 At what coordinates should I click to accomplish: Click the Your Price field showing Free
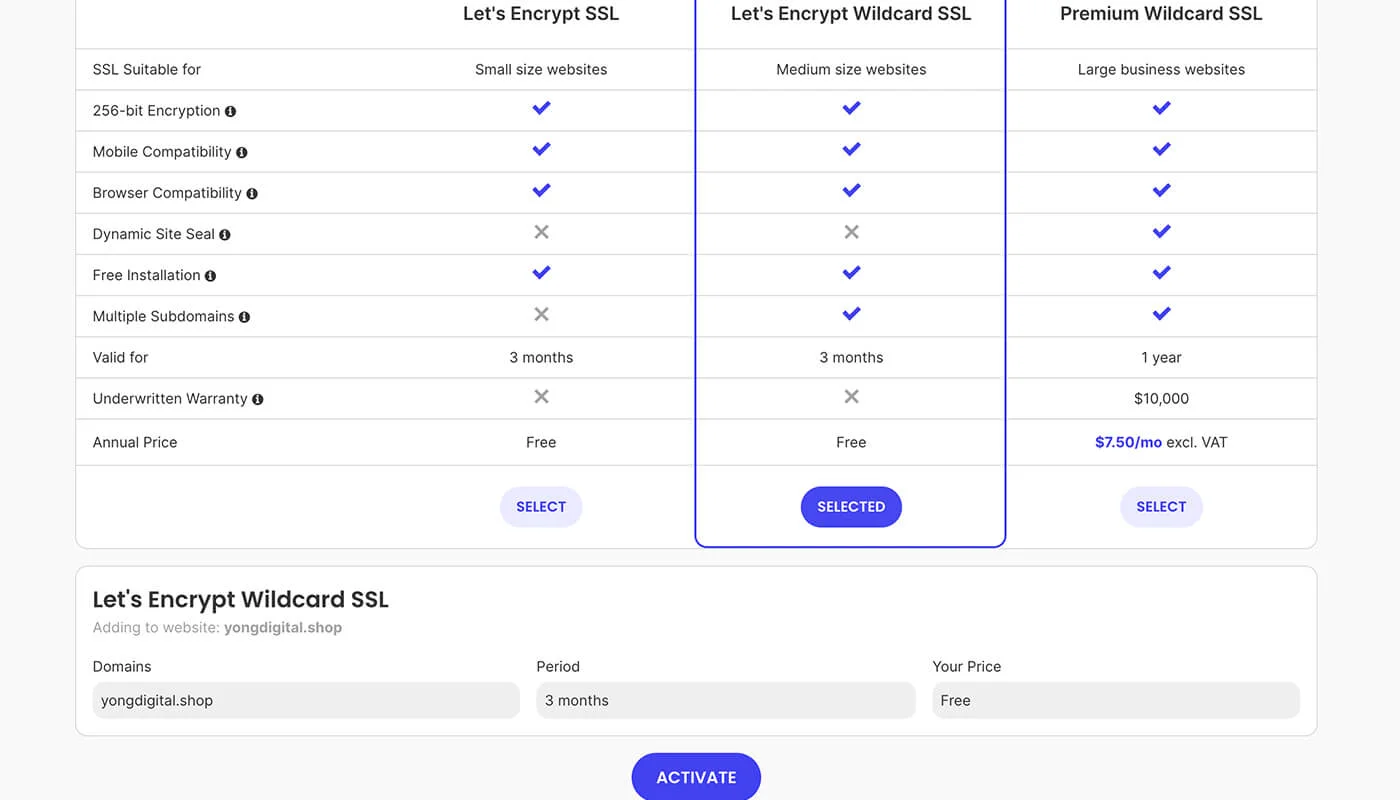[1115, 700]
